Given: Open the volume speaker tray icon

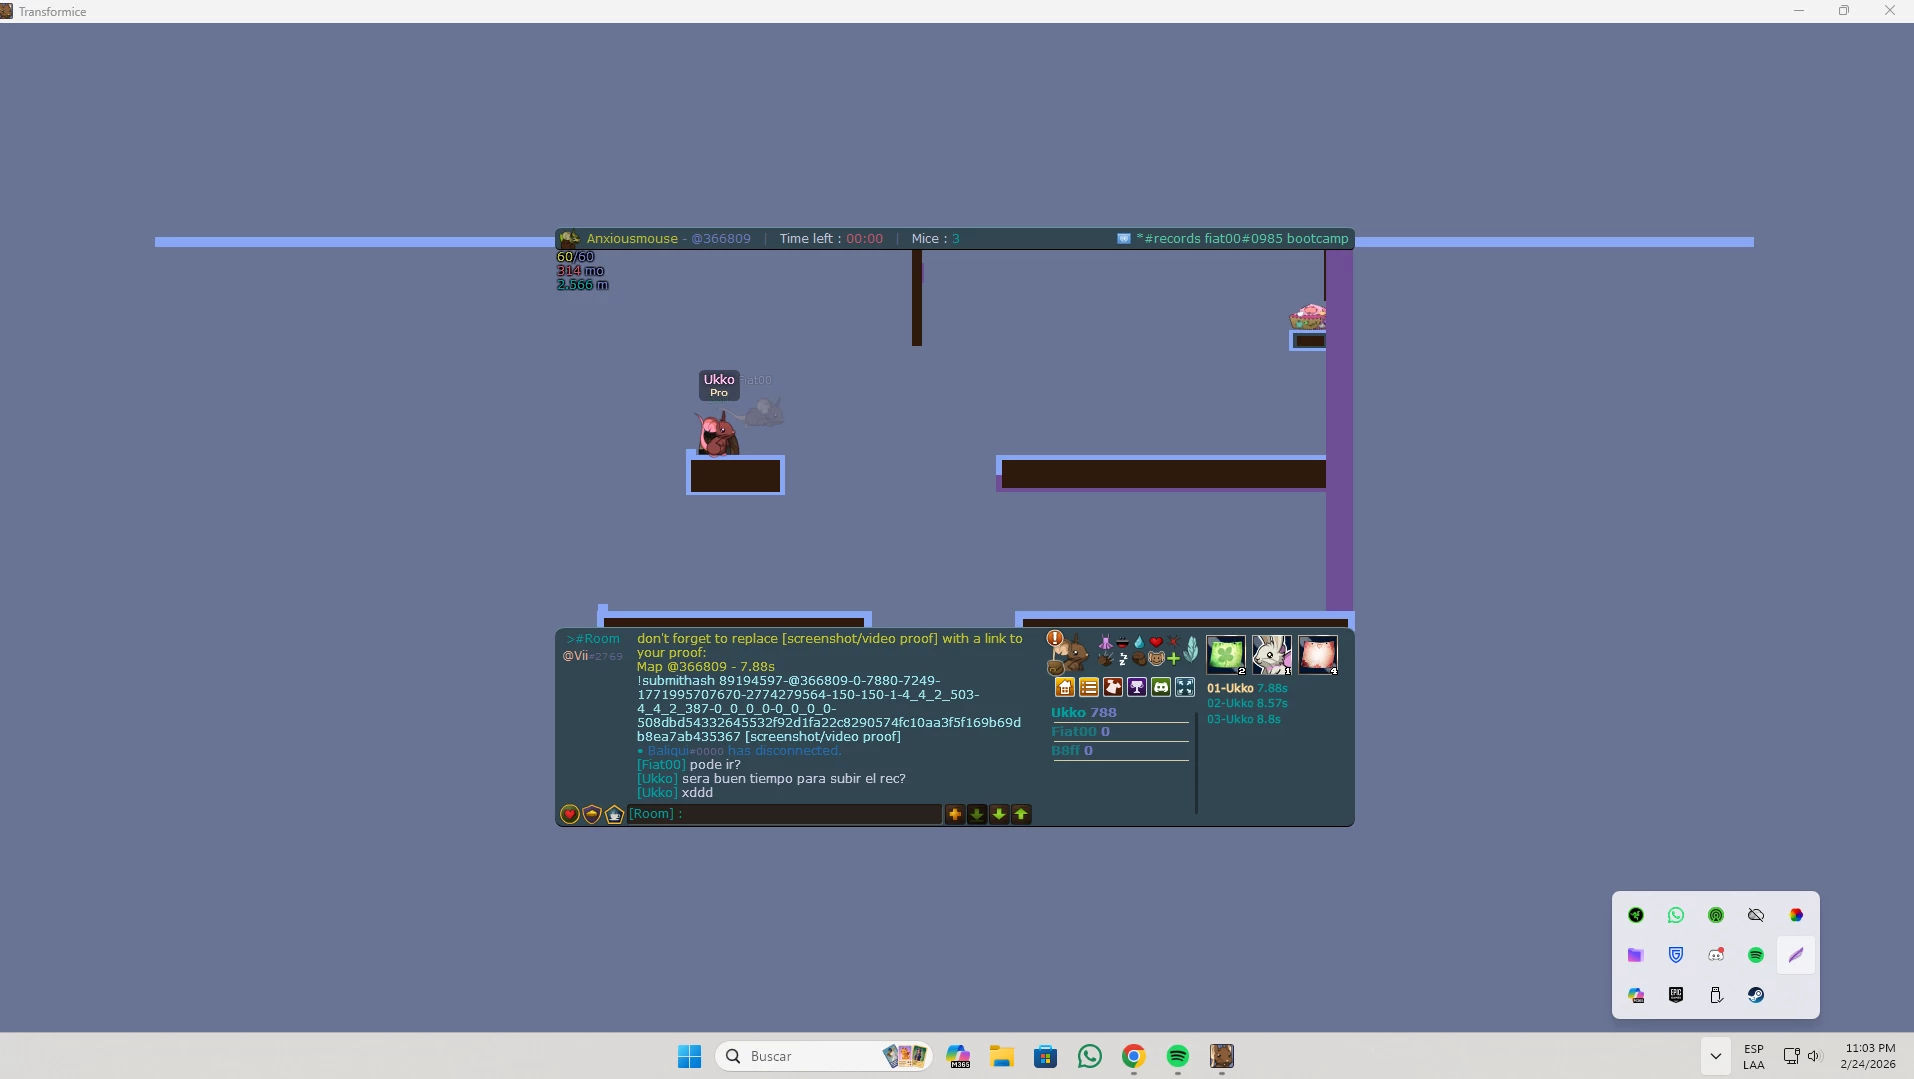Looking at the screenshot, I should (x=1814, y=1056).
